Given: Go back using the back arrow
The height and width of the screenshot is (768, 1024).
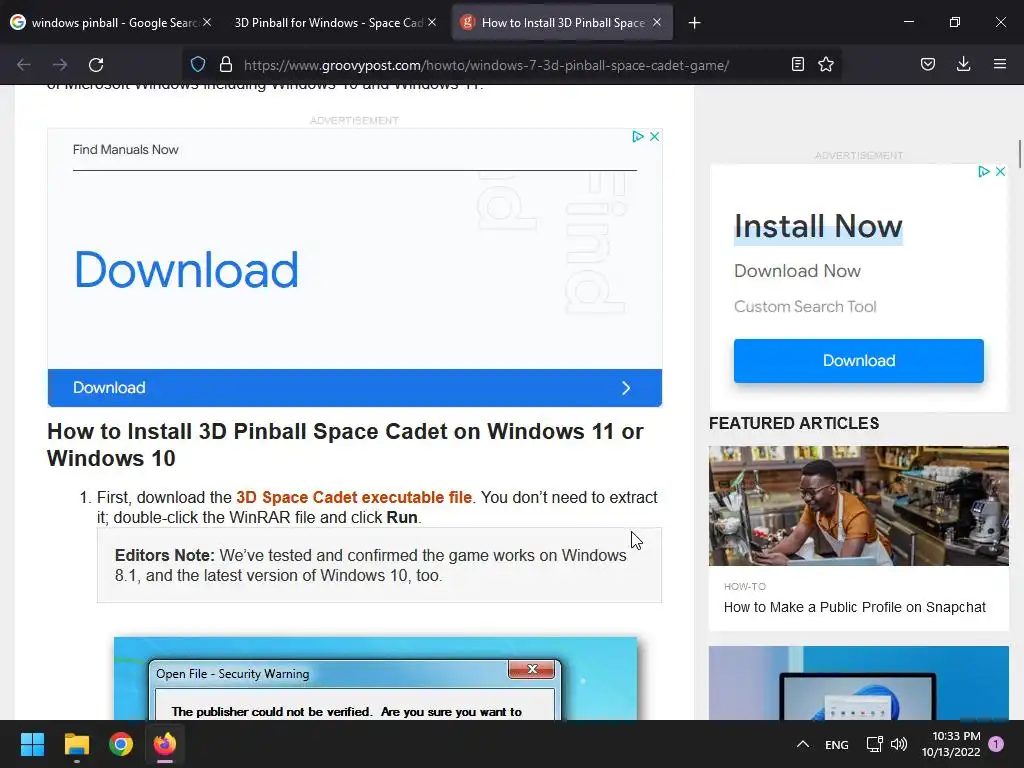Looking at the screenshot, I should (24, 65).
